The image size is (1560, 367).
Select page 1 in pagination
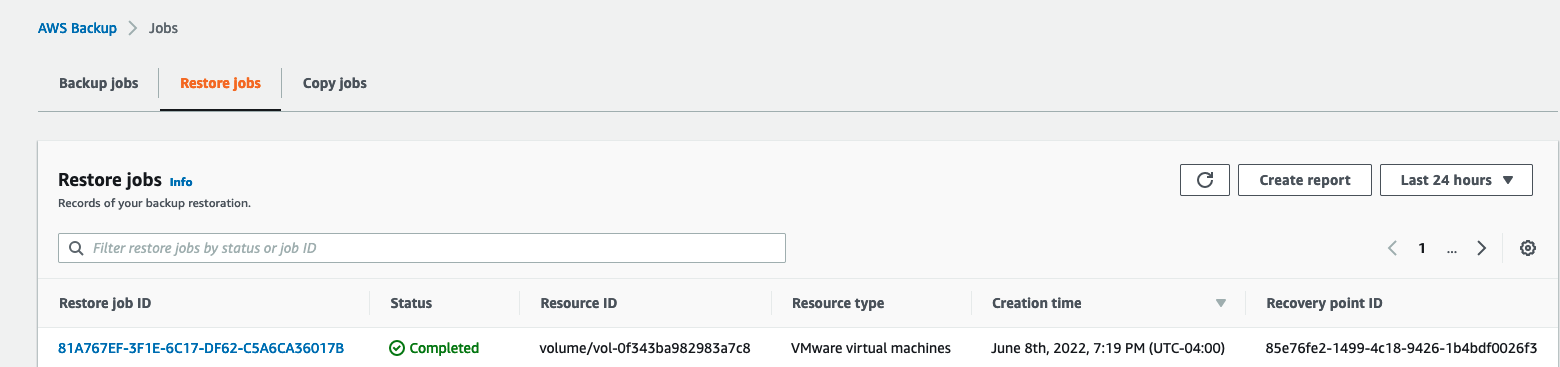(x=1421, y=249)
